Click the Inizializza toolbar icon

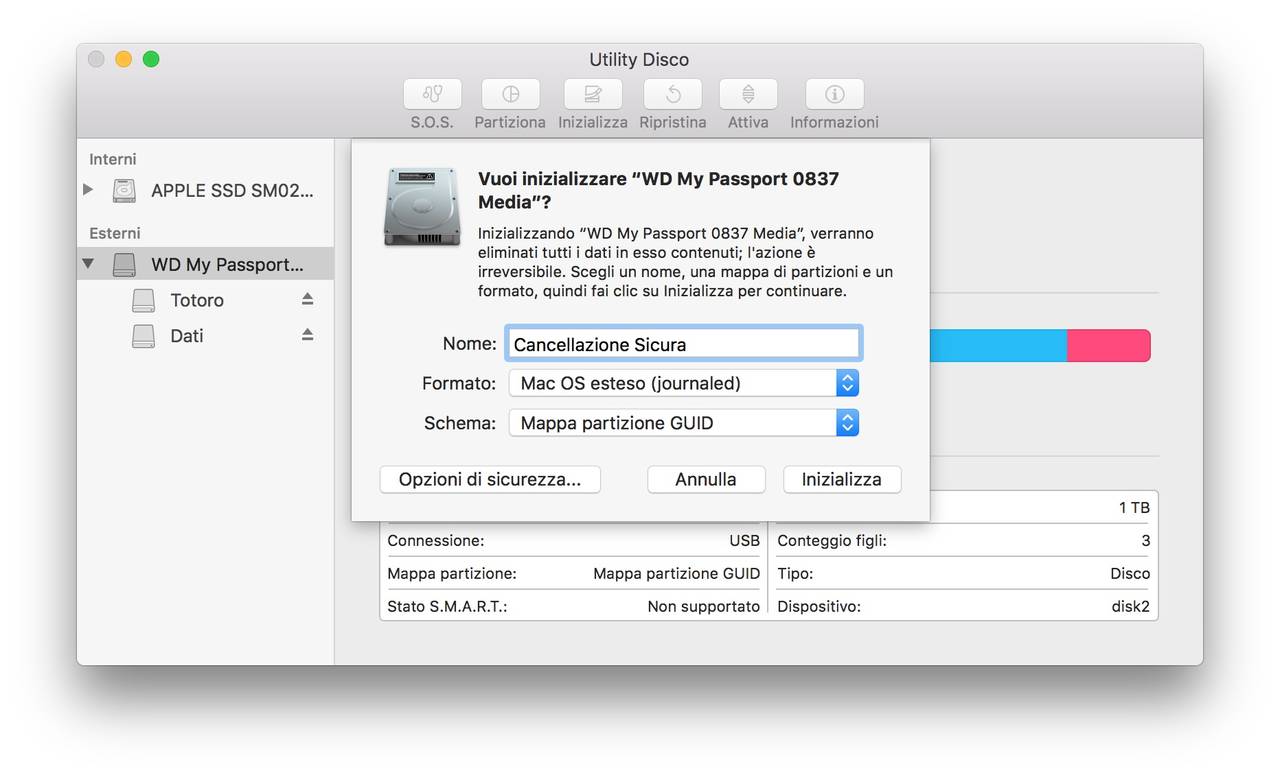pyautogui.click(x=593, y=94)
